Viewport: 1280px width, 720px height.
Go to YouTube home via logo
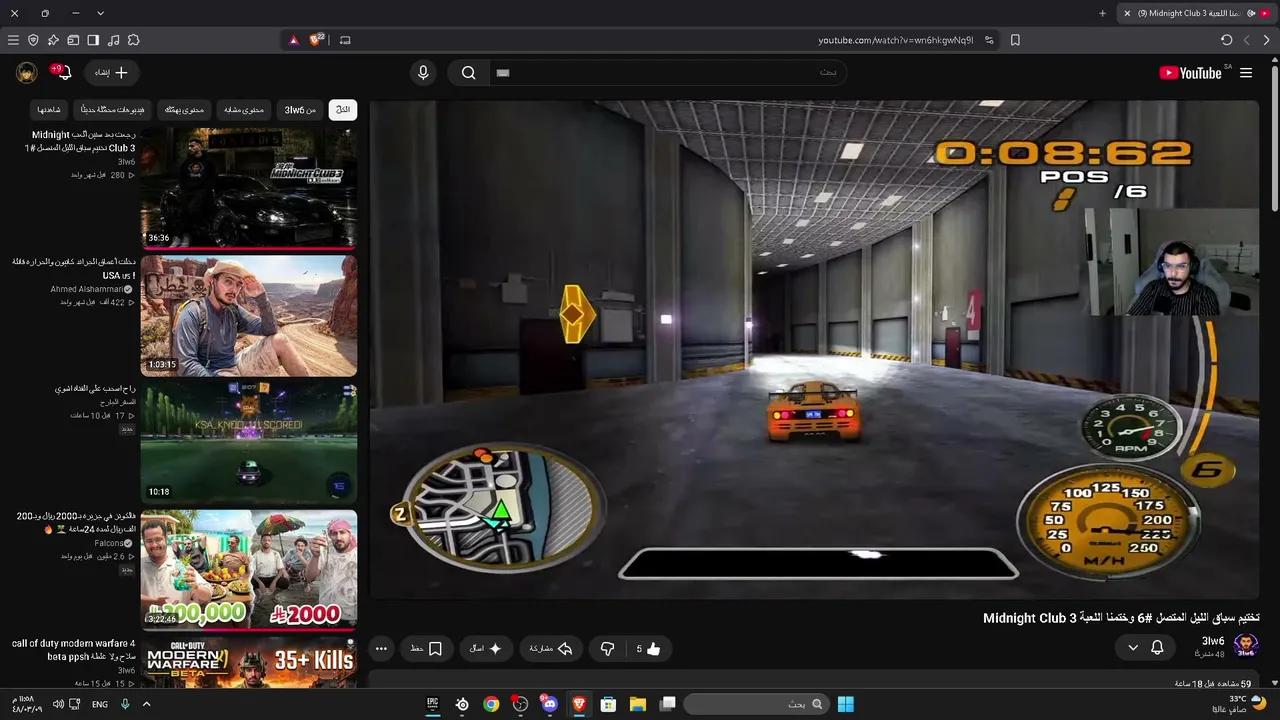coord(1190,72)
